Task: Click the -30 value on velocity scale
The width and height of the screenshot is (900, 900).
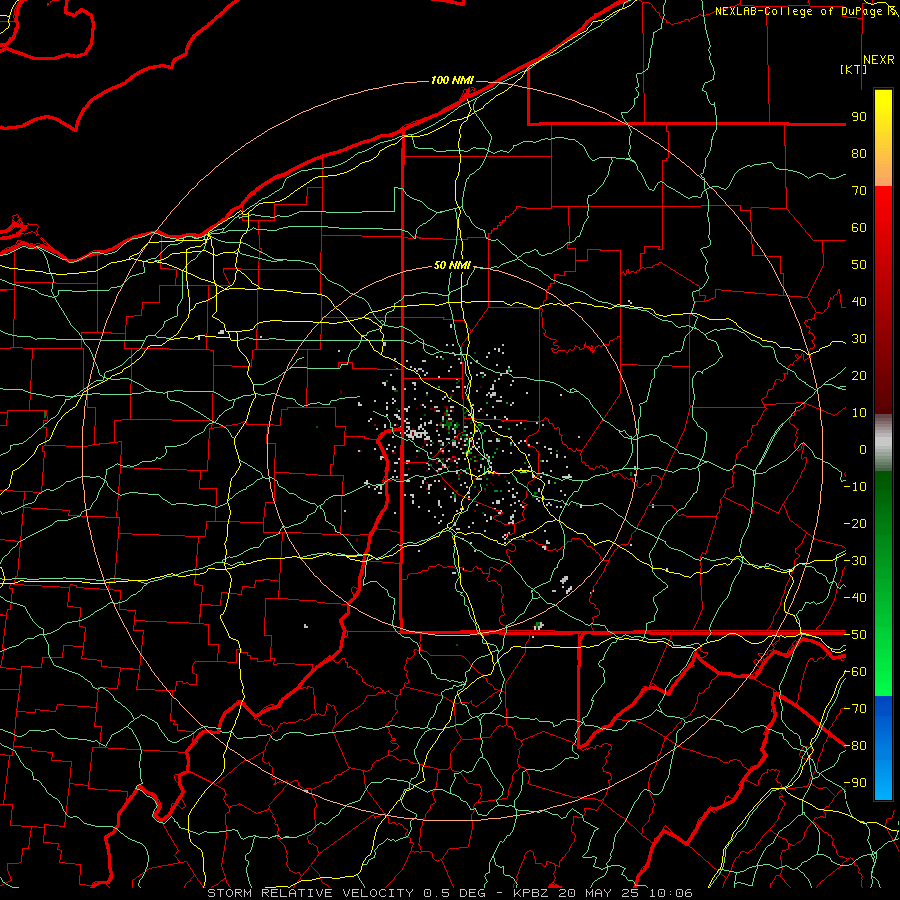Action: [855, 561]
